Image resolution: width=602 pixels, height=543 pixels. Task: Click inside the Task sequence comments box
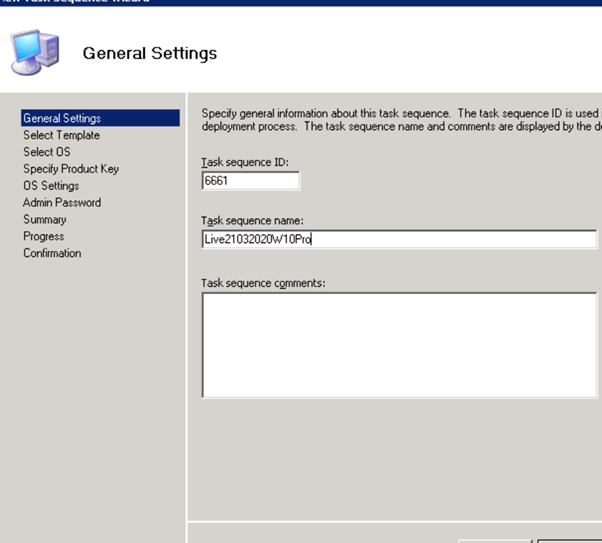tap(400, 343)
